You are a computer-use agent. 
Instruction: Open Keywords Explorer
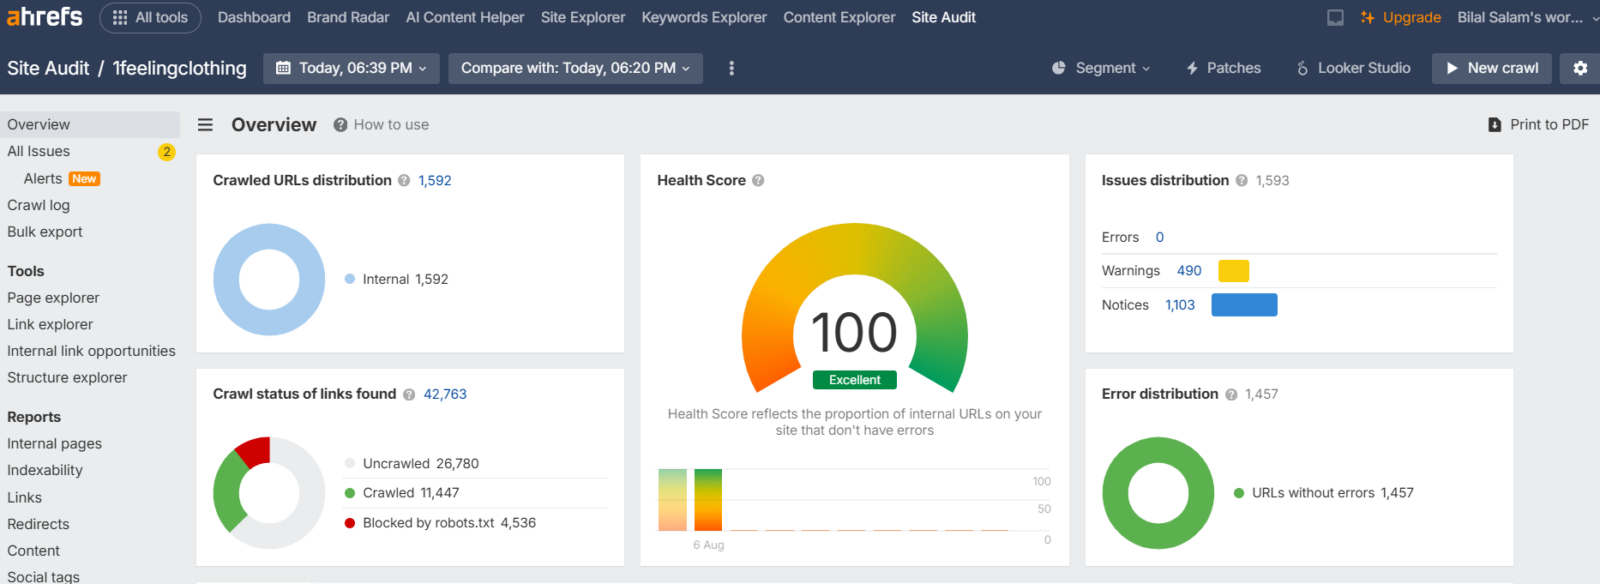(x=704, y=17)
